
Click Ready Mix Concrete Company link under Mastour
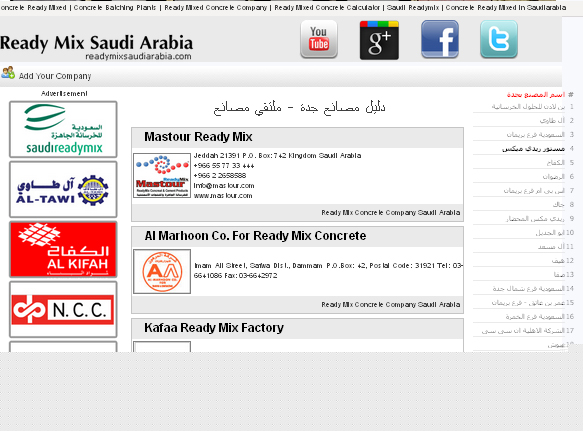pyautogui.click(x=391, y=213)
